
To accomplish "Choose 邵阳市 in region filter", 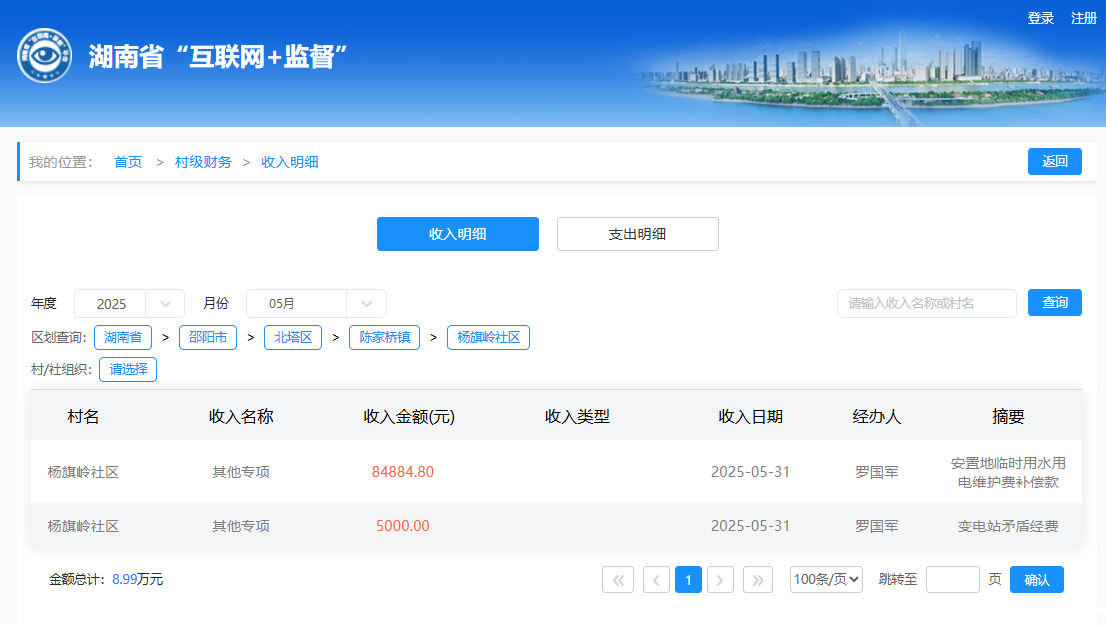I will pos(208,337).
